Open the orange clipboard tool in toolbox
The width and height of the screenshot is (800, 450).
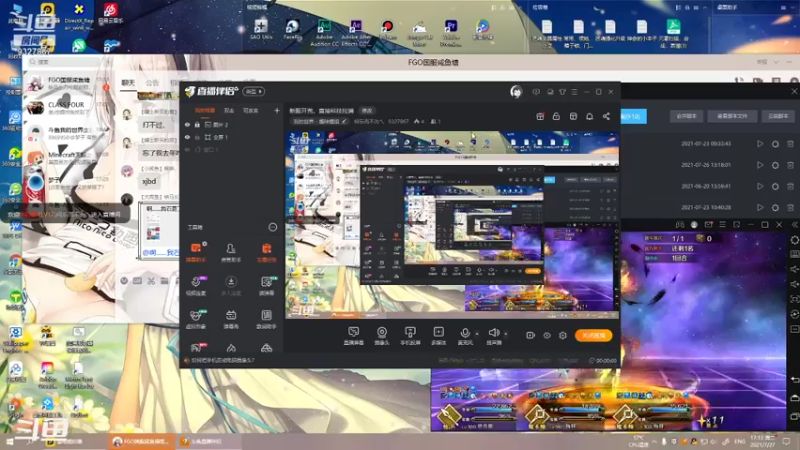pyautogui.click(x=266, y=252)
